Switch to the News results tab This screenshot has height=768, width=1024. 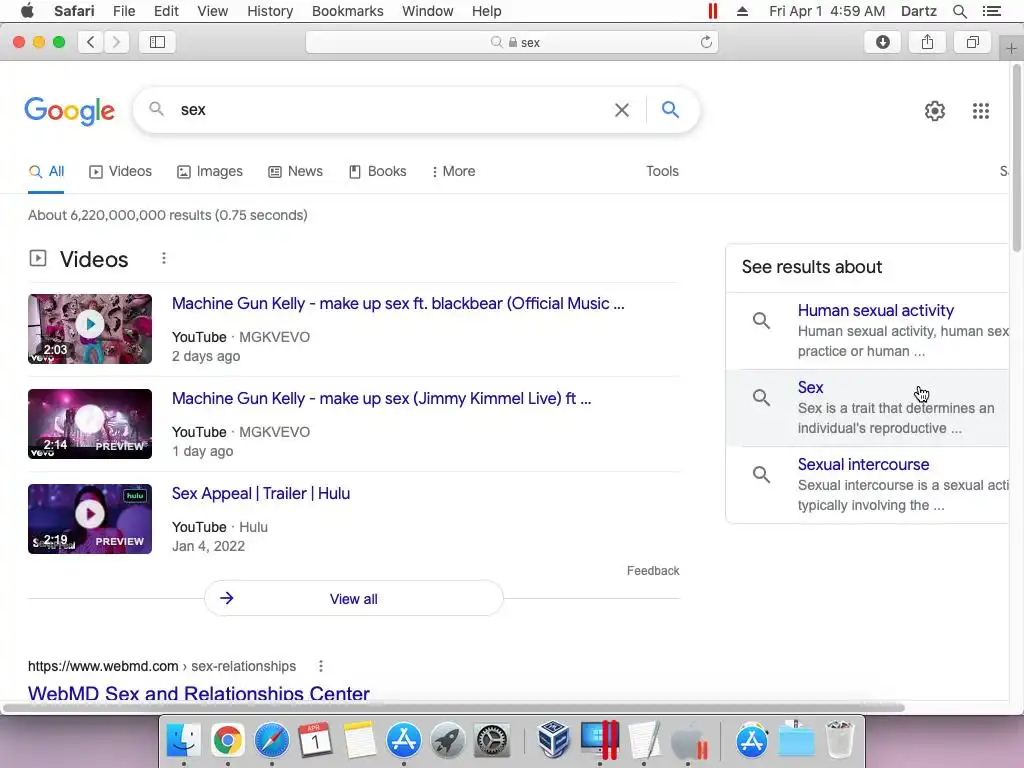[x=295, y=171]
